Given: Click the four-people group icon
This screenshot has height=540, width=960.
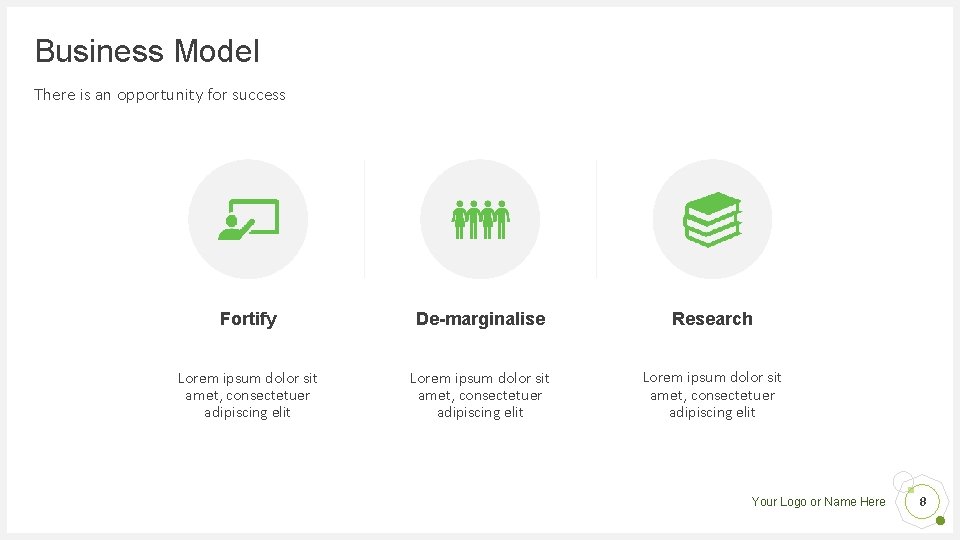Looking at the screenshot, I should [x=480, y=219].
